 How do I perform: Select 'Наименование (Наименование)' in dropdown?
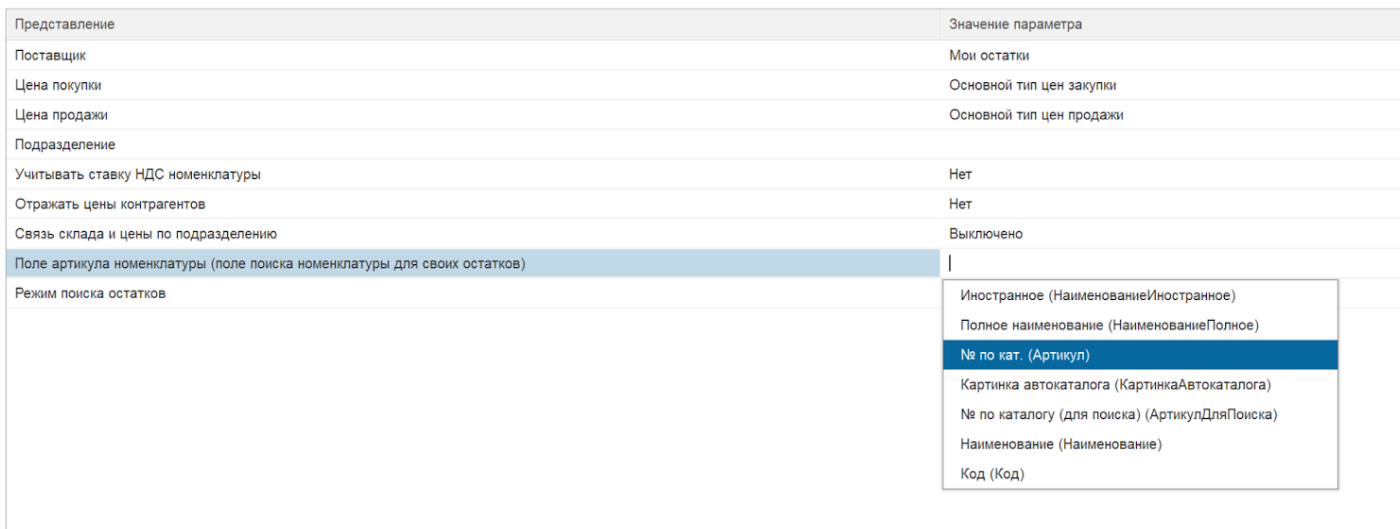(x=1060, y=444)
